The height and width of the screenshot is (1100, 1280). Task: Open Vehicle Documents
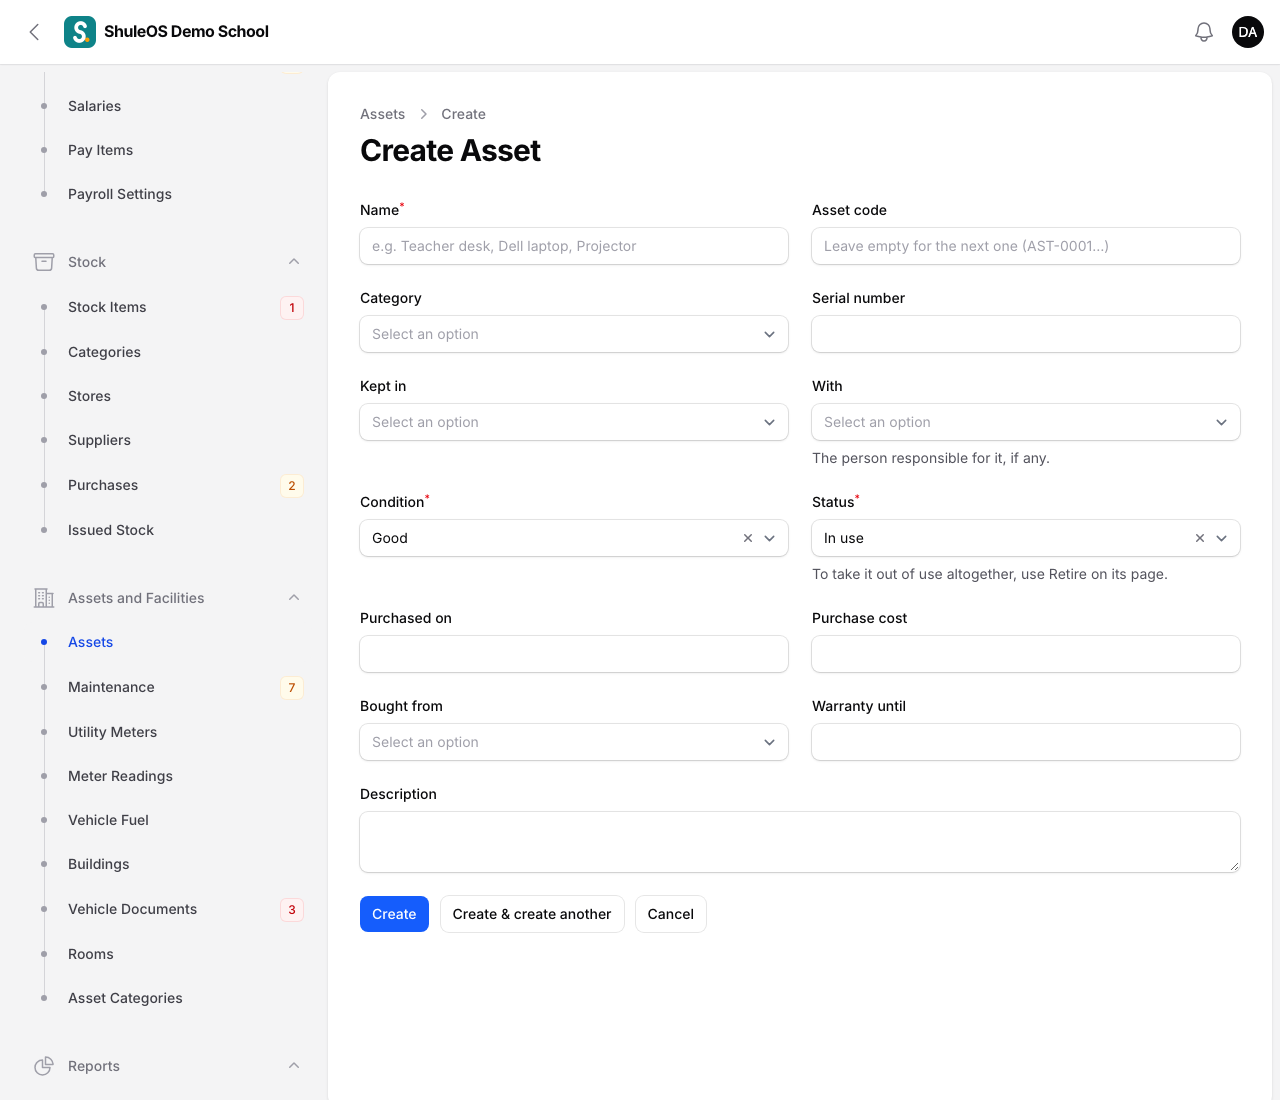[132, 909]
